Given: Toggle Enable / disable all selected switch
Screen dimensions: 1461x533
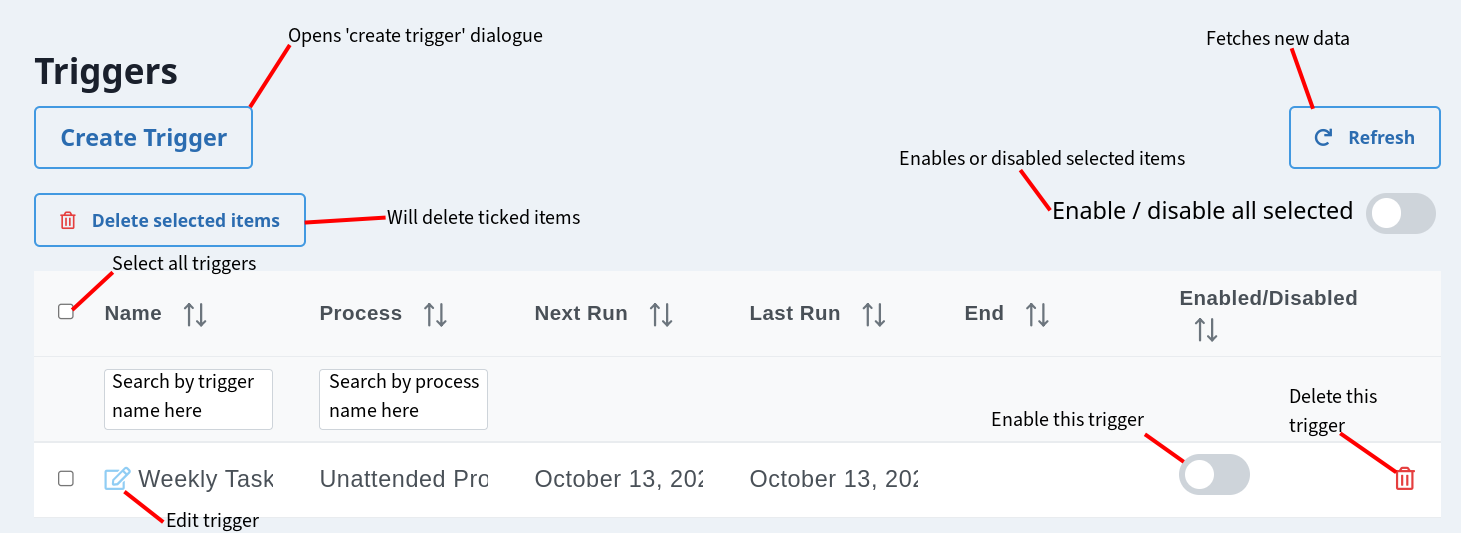Looking at the screenshot, I should tap(1400, 214).
